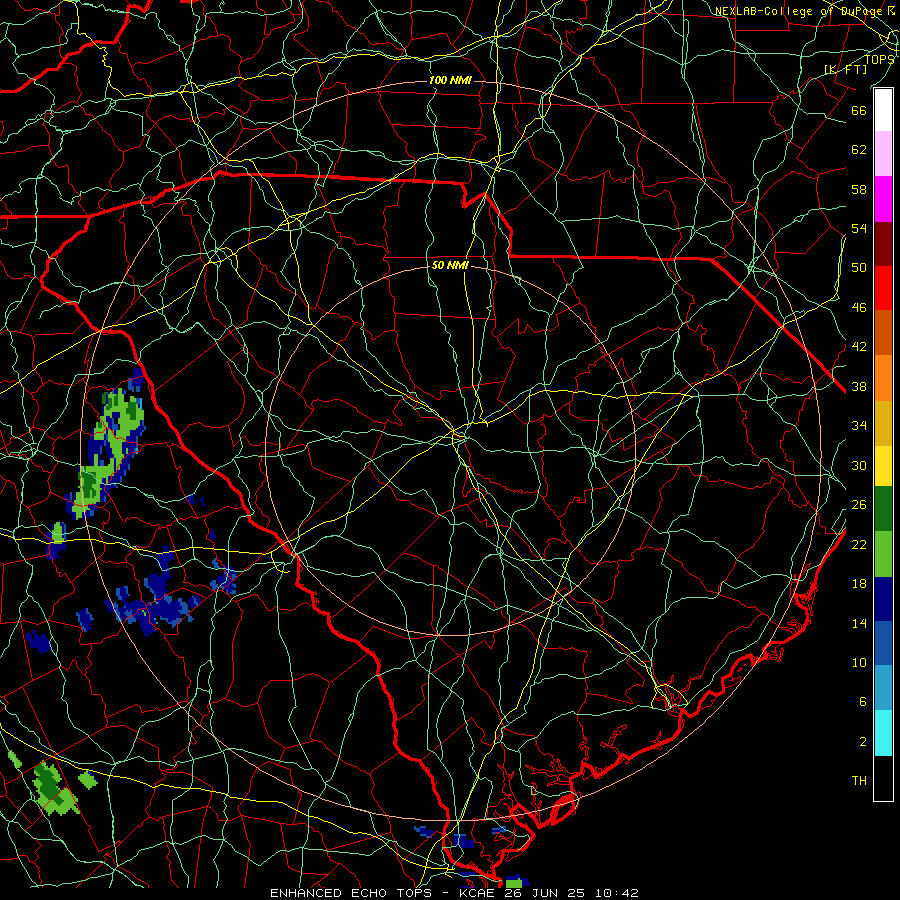Click the white swatch in the tops legend
This screenshot has width=900, height=900.
(x=883, y=110)
